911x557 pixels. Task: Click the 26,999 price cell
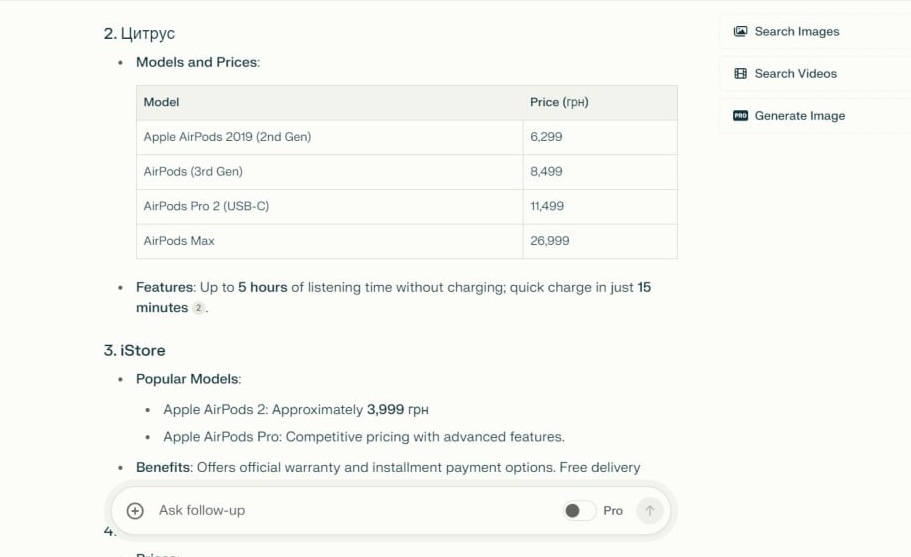pos(550,241)
